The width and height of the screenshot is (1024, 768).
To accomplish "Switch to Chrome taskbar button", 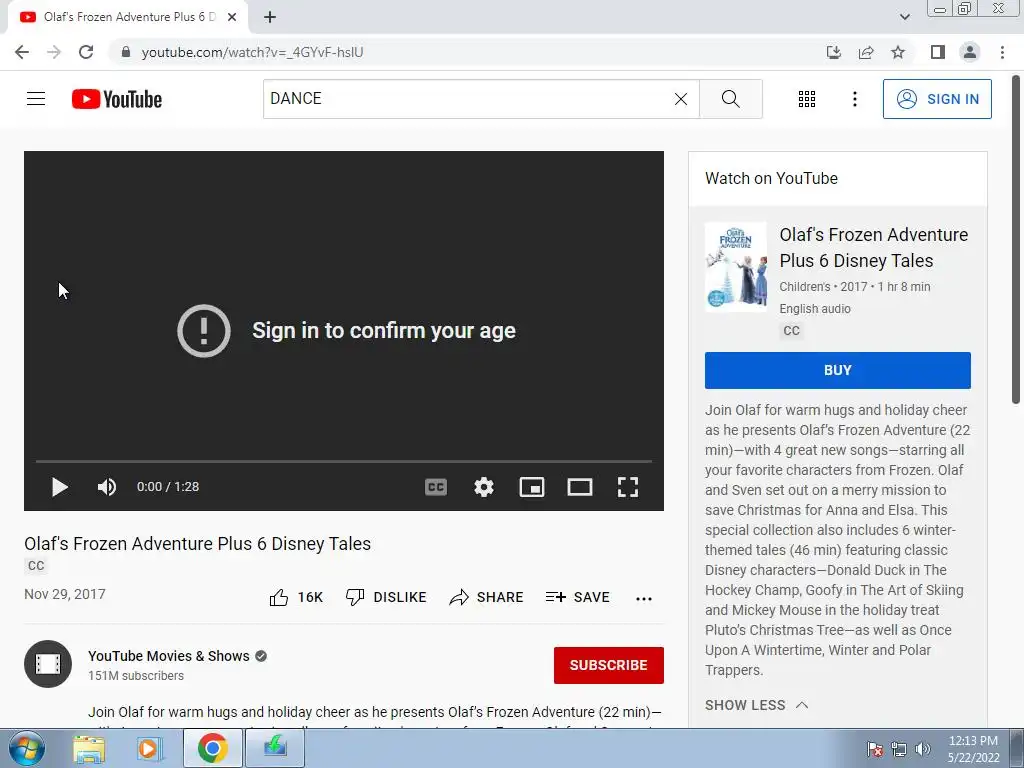I will [212, 748].
